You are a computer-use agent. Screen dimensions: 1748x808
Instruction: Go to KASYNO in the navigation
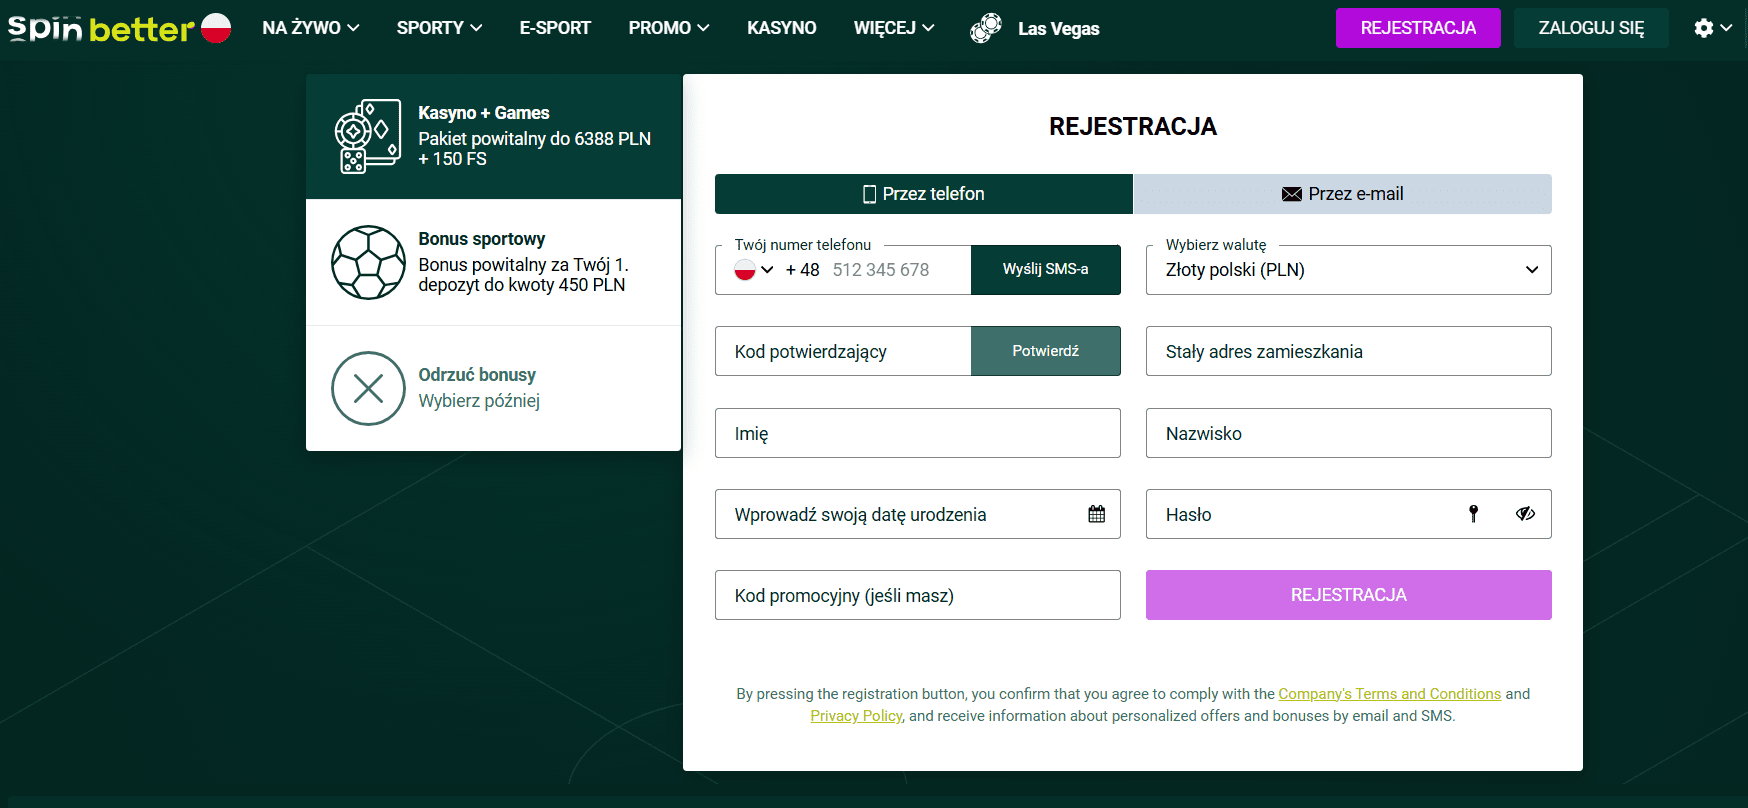[781, 28]
